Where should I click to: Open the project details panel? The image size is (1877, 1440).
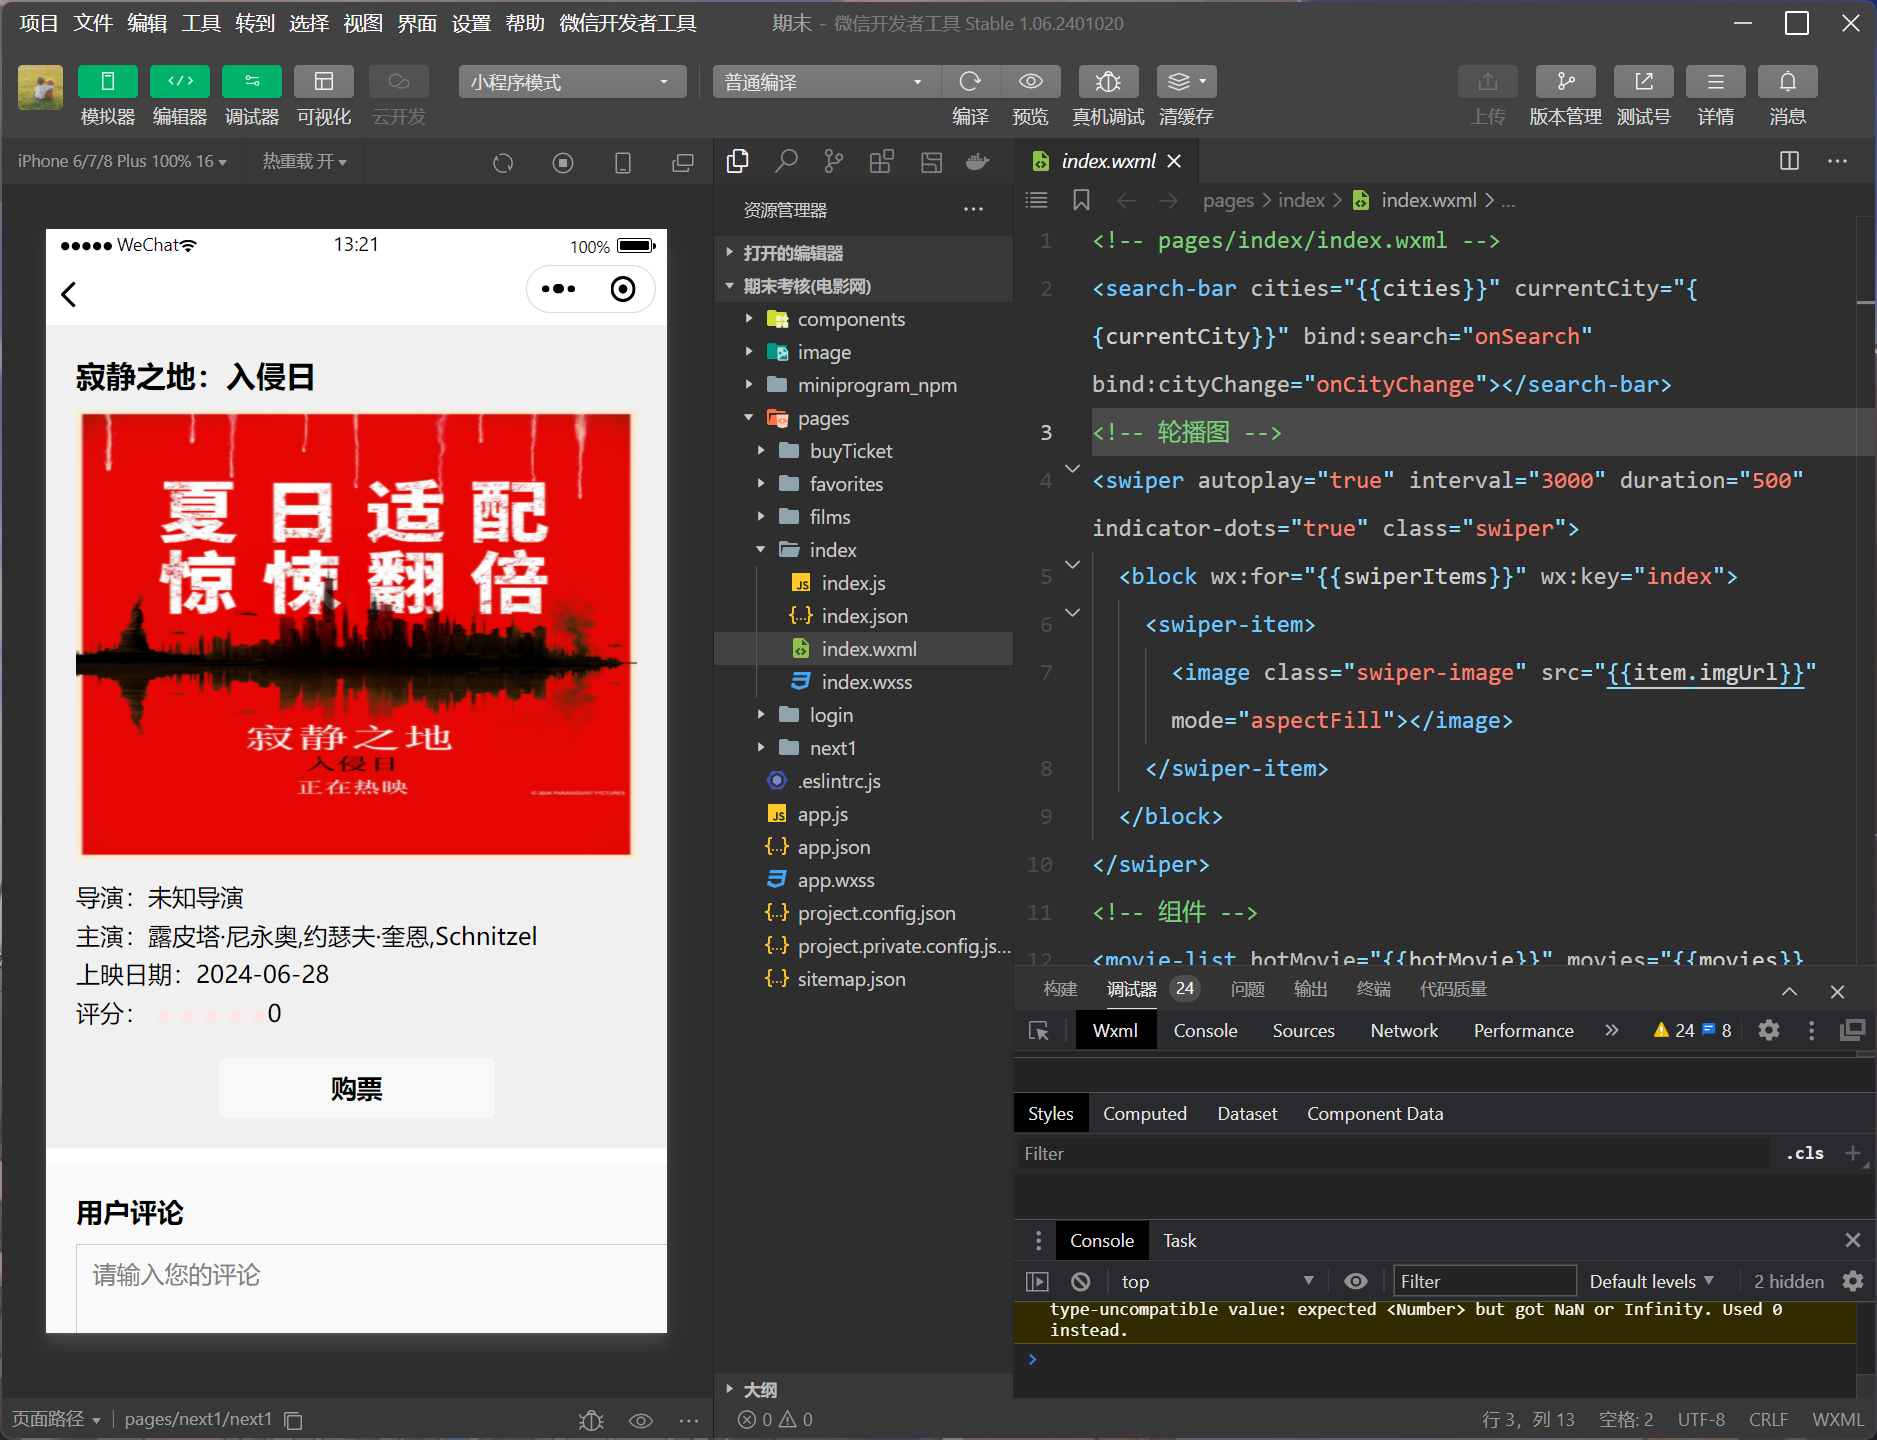tap(1716, 81)
